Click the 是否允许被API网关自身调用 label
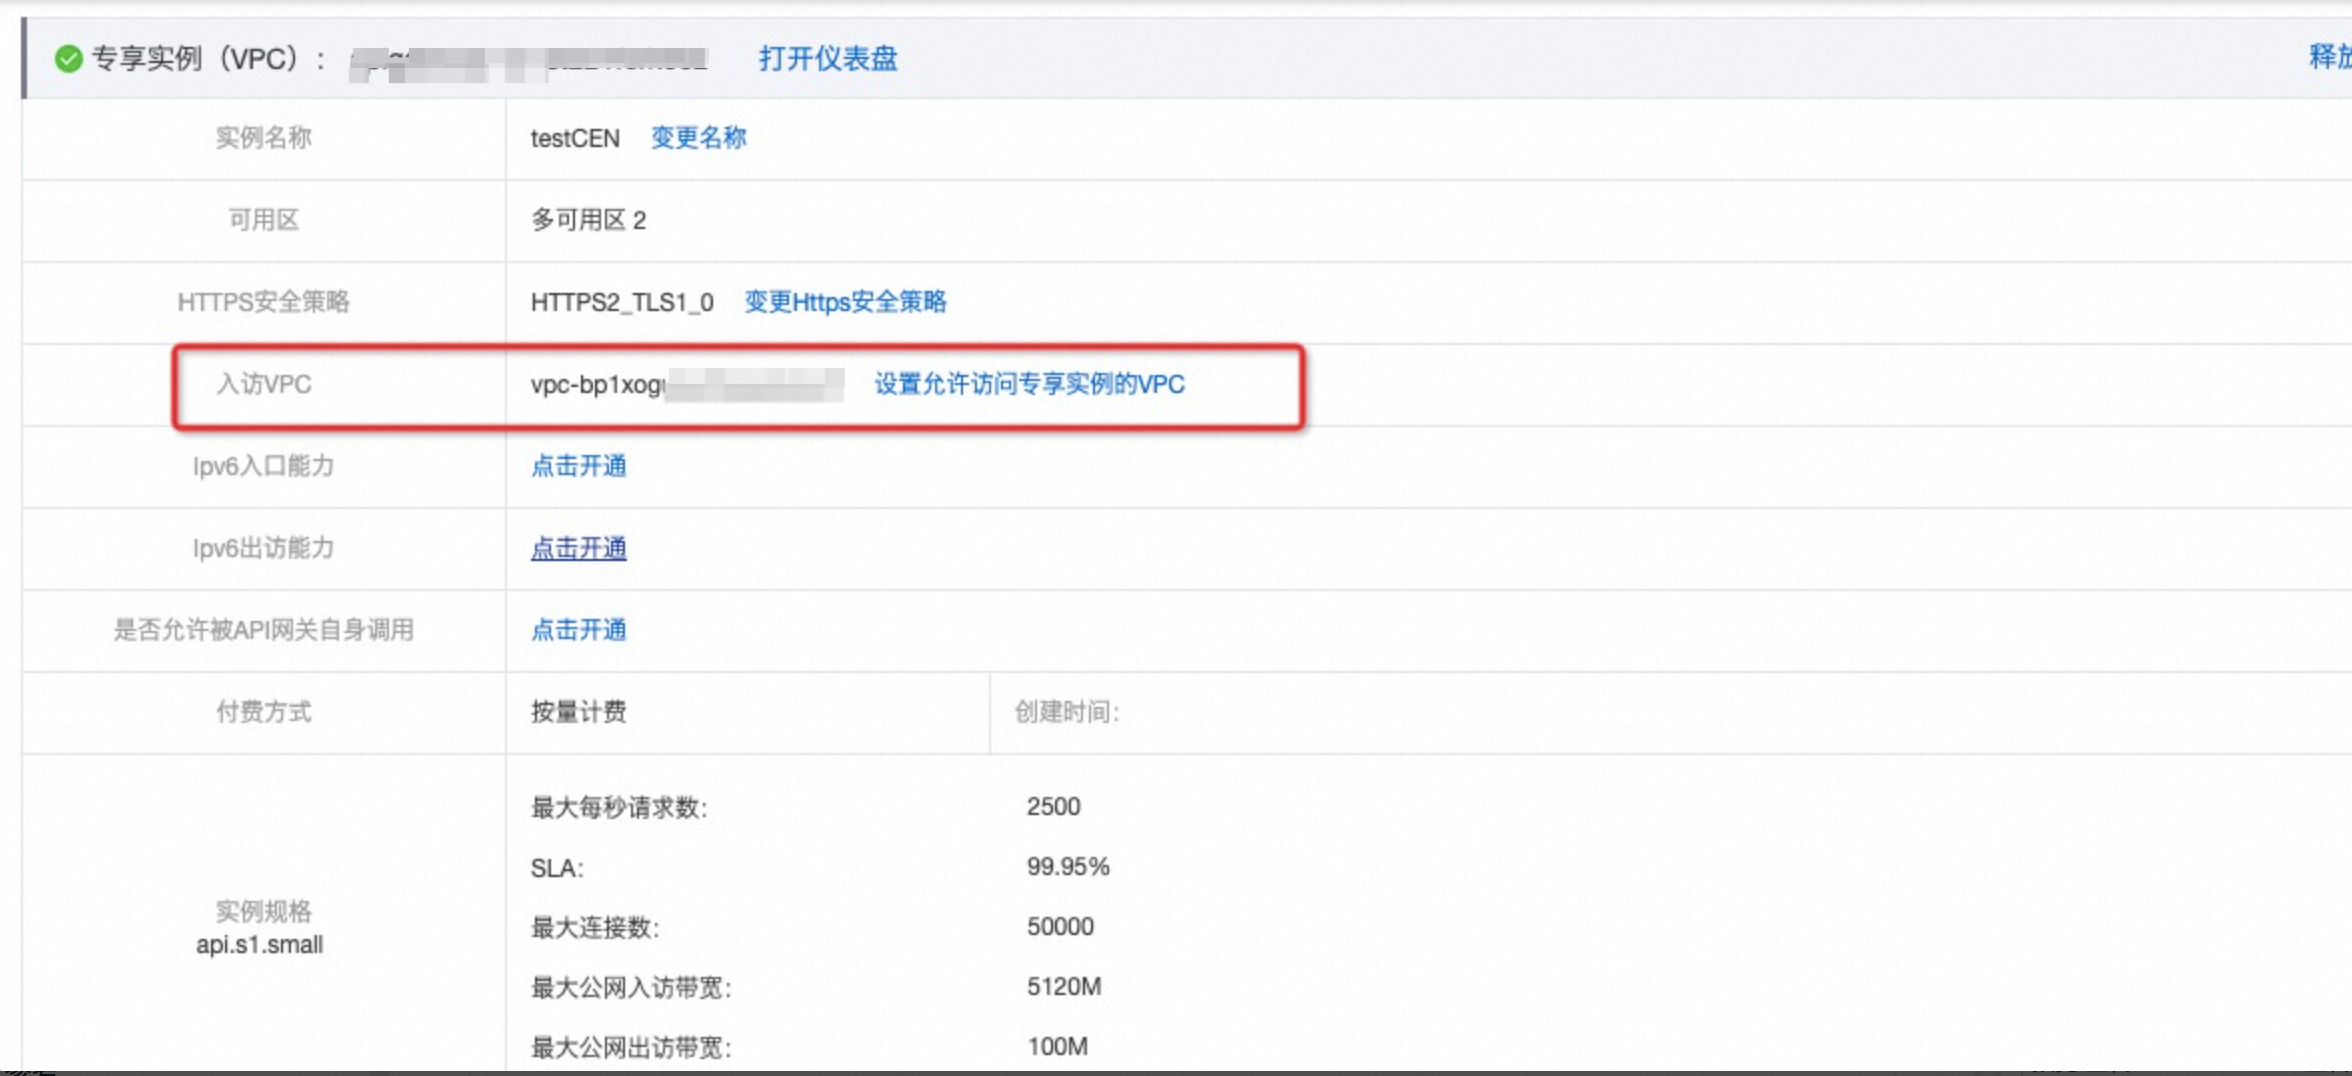The image size is (2352, 1076). [264, 630]
